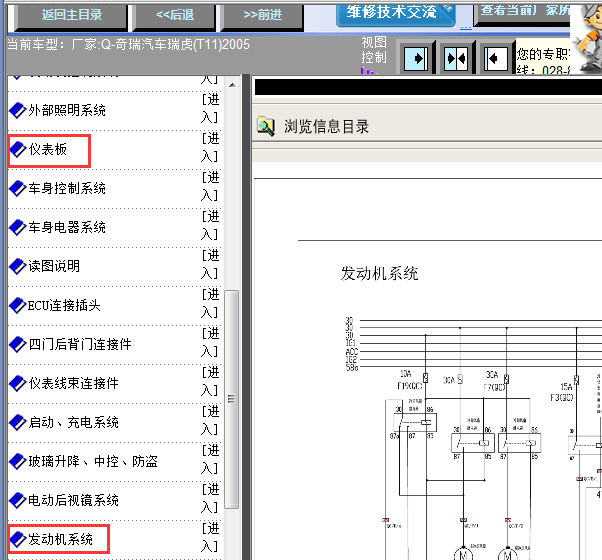This screenshot has width=602, height=560.
Task: Click the 浏览信息目录 folder search icon
Action: pos(266,126)
